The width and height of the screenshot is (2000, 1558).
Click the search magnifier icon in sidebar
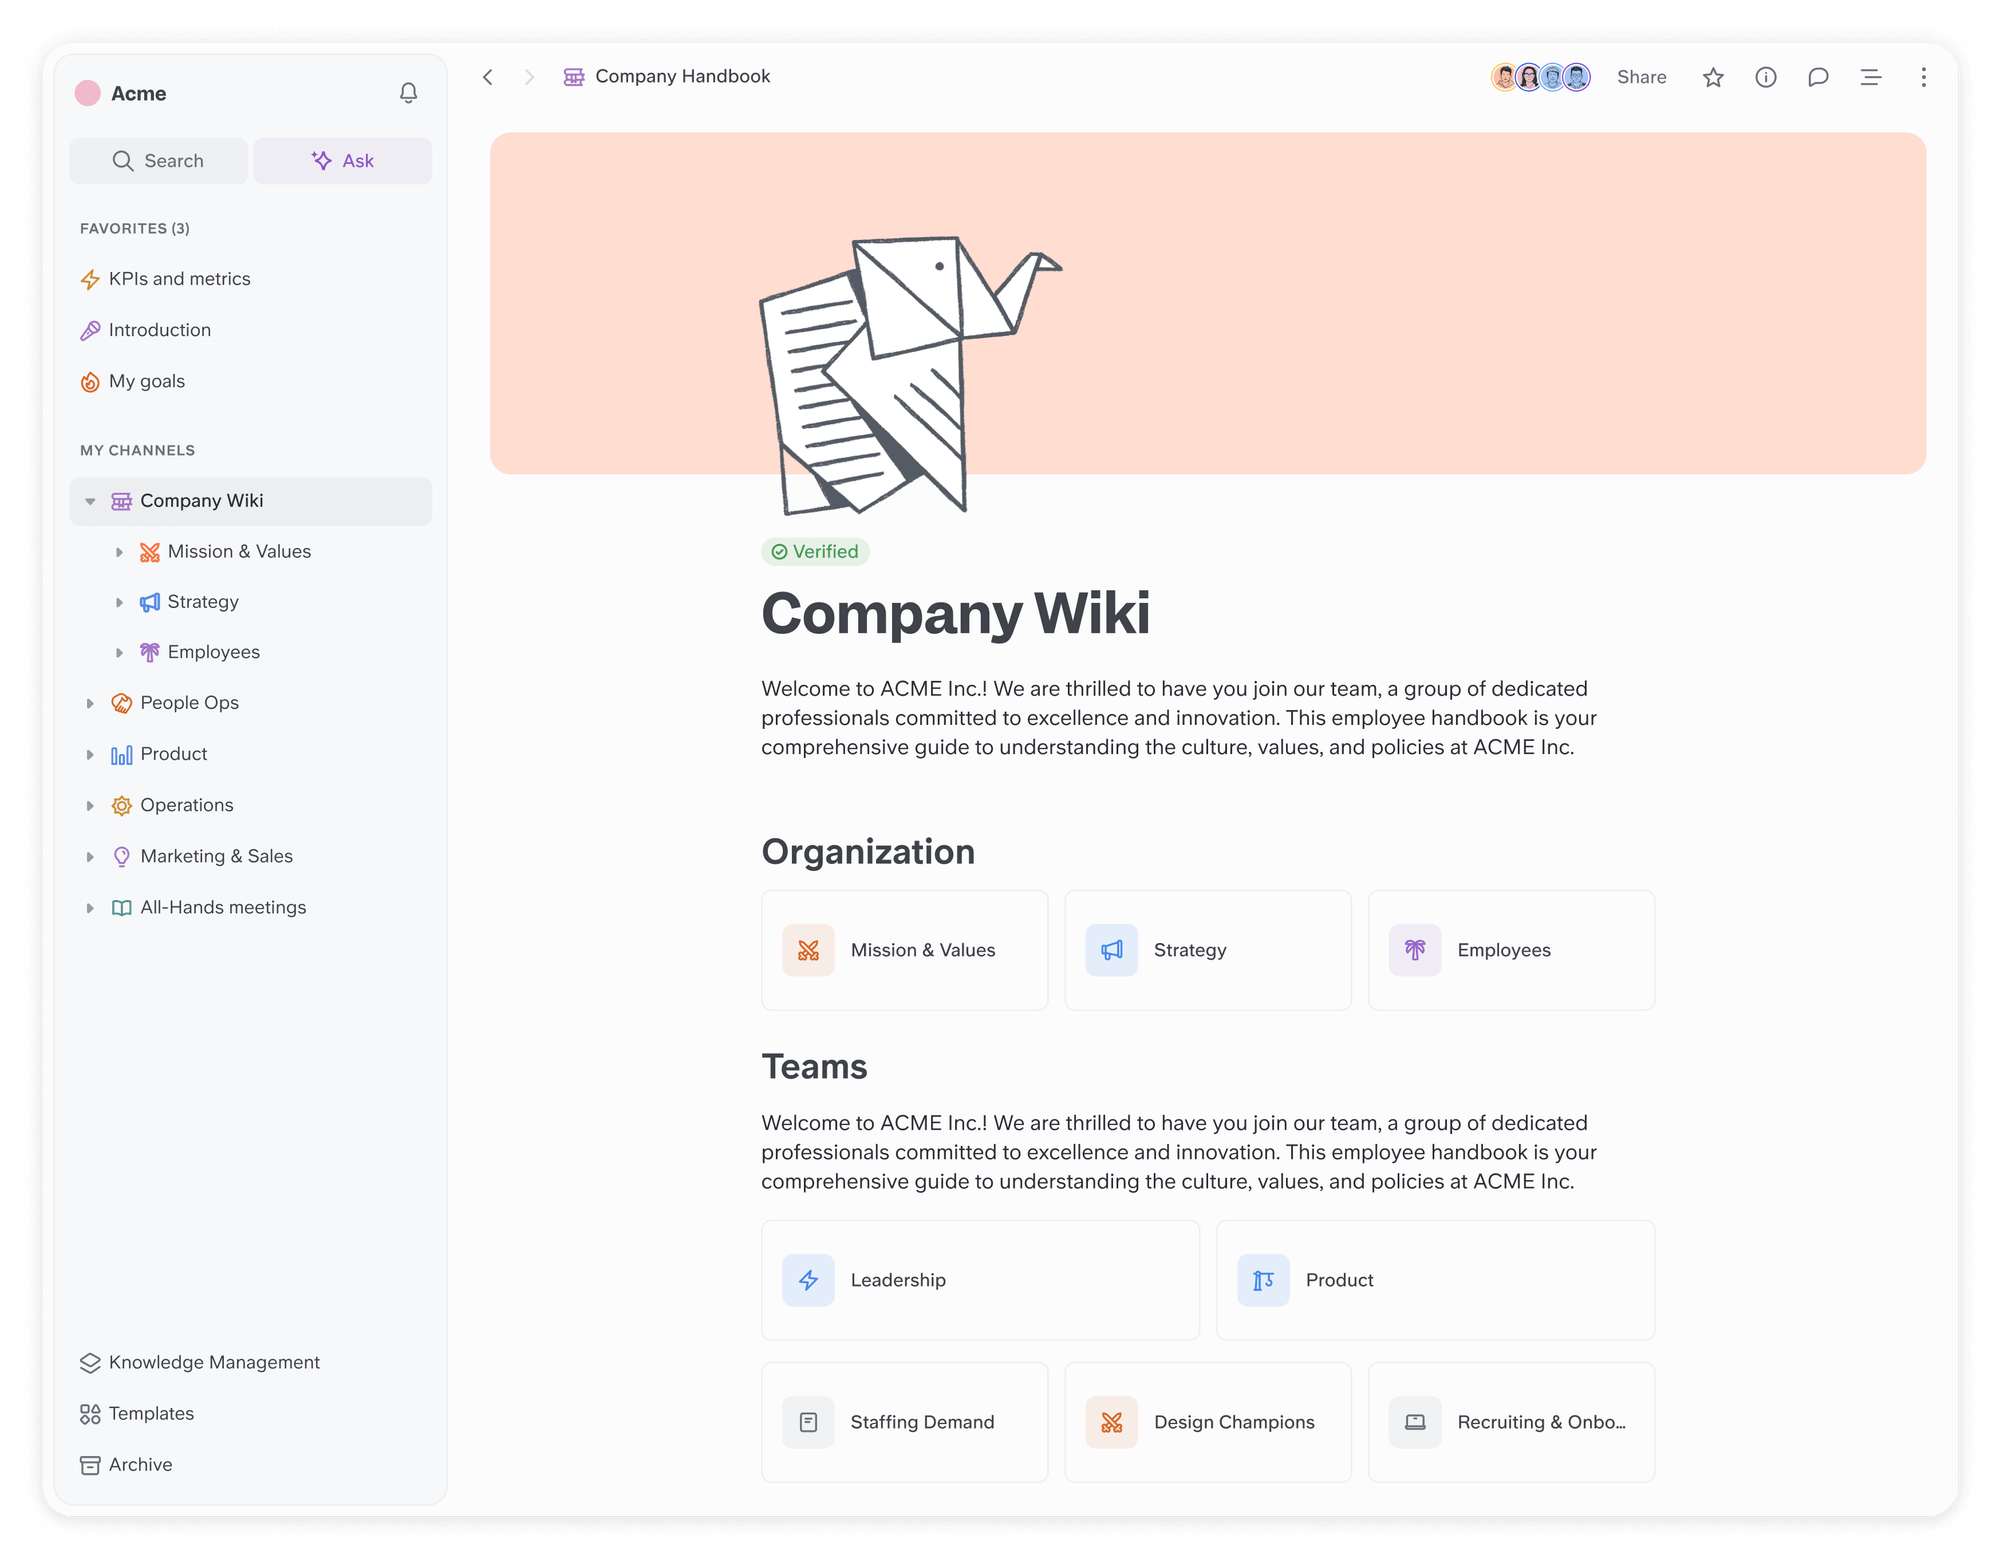[123, 160]
